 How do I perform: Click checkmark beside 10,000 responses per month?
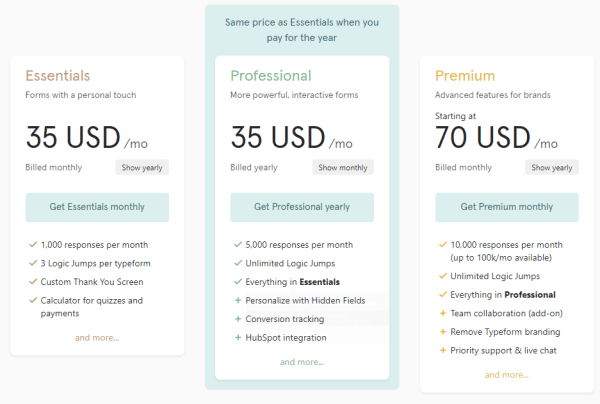pos(443,244)
